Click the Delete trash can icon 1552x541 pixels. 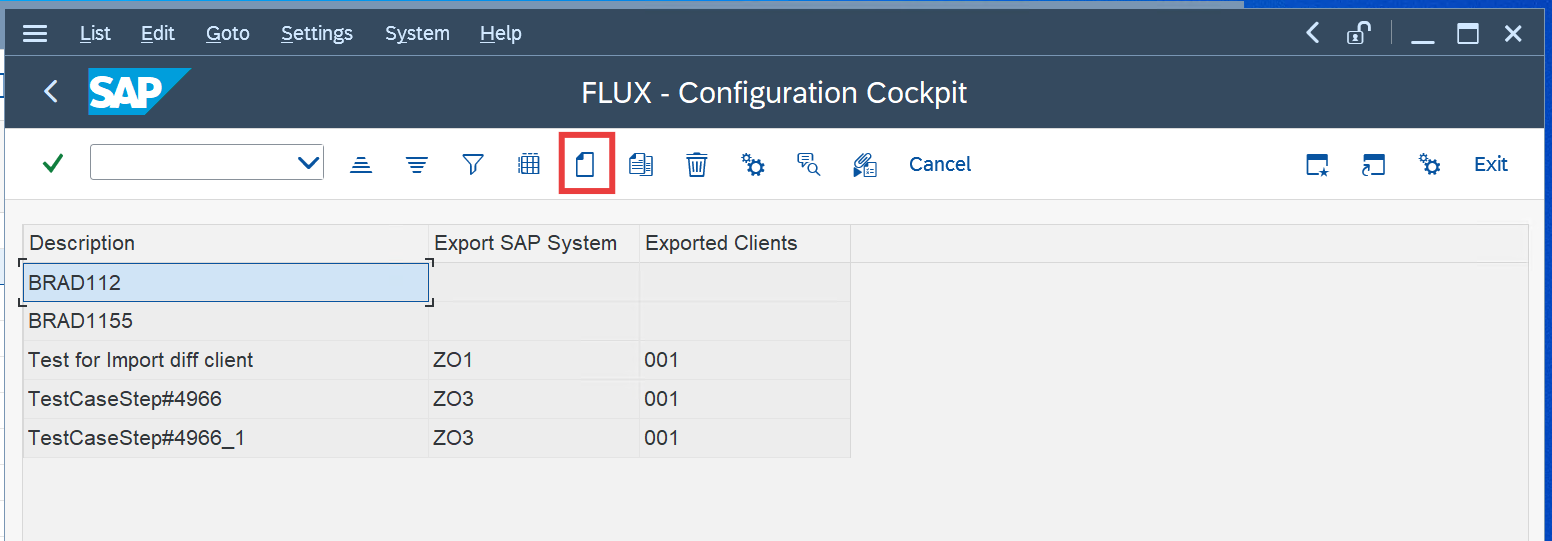coord(697,165)
